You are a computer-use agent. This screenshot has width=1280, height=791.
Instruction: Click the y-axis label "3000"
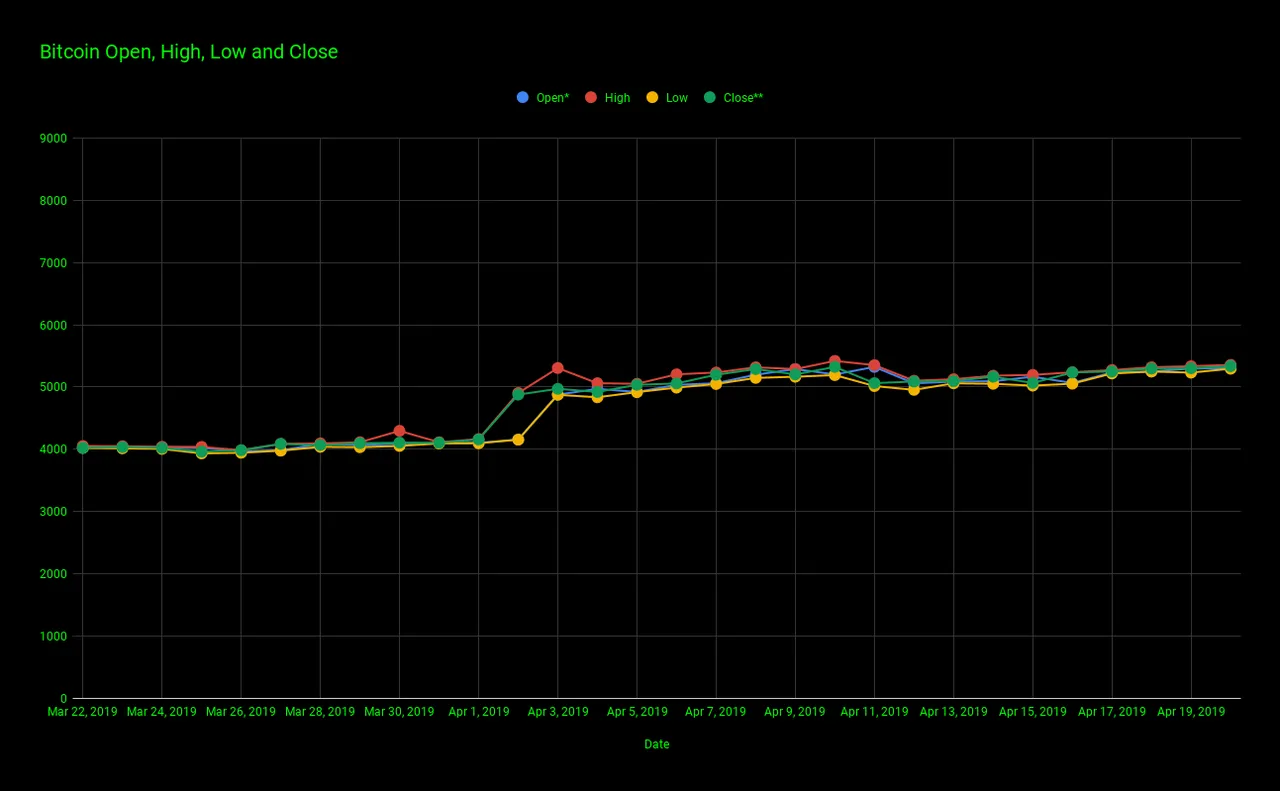point(55,512)
